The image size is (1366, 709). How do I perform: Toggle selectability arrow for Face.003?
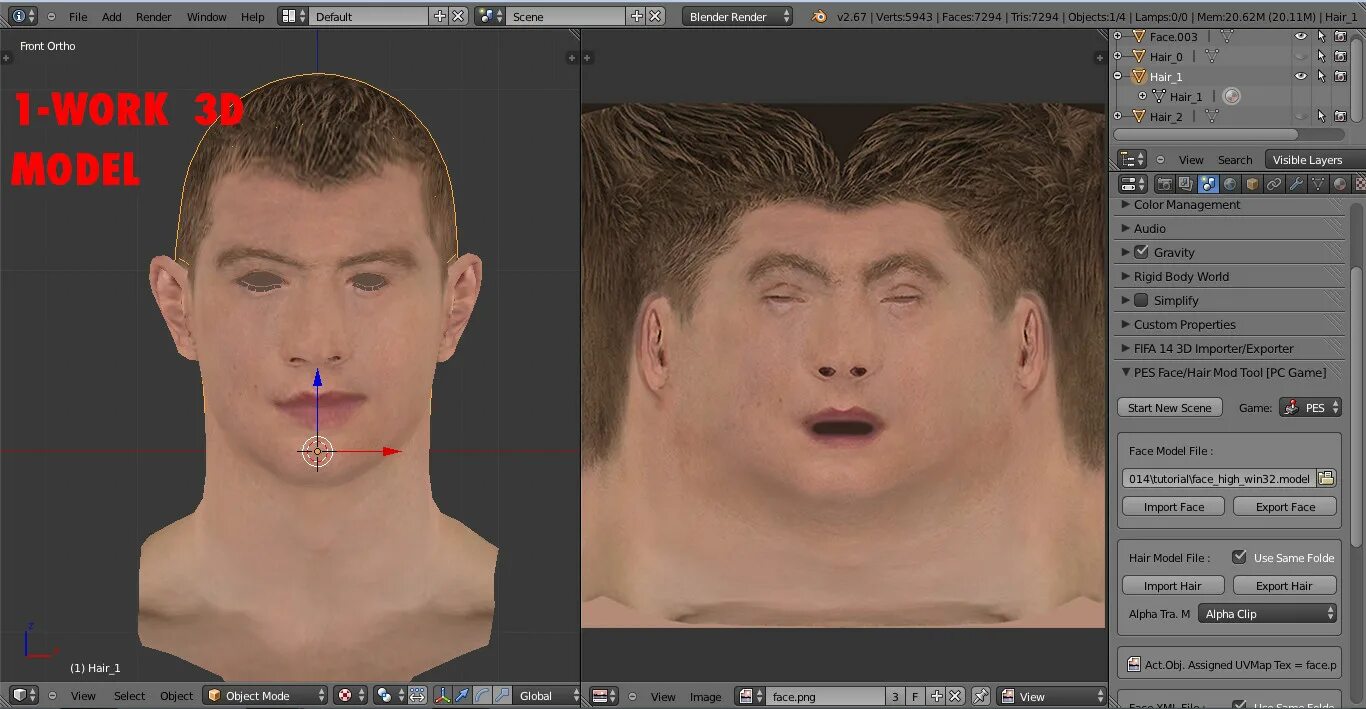1321,36
